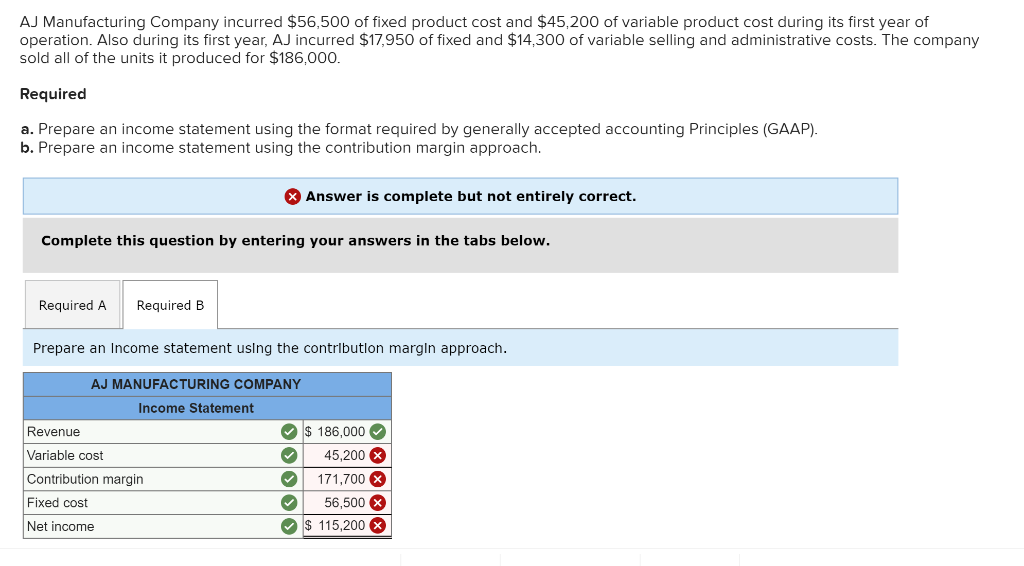
Task: Click requirement b. about contribution margin approach
Action: 281,148
